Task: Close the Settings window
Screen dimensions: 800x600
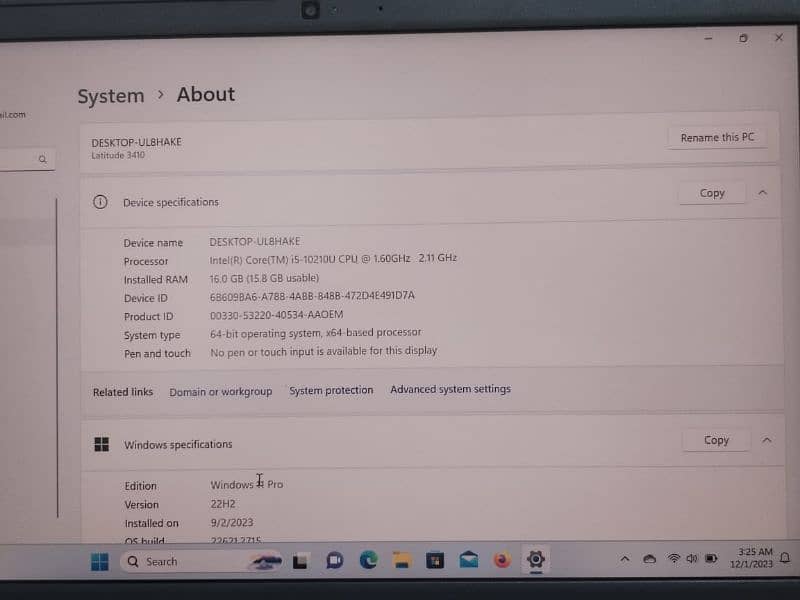Action: click(779, 37)
